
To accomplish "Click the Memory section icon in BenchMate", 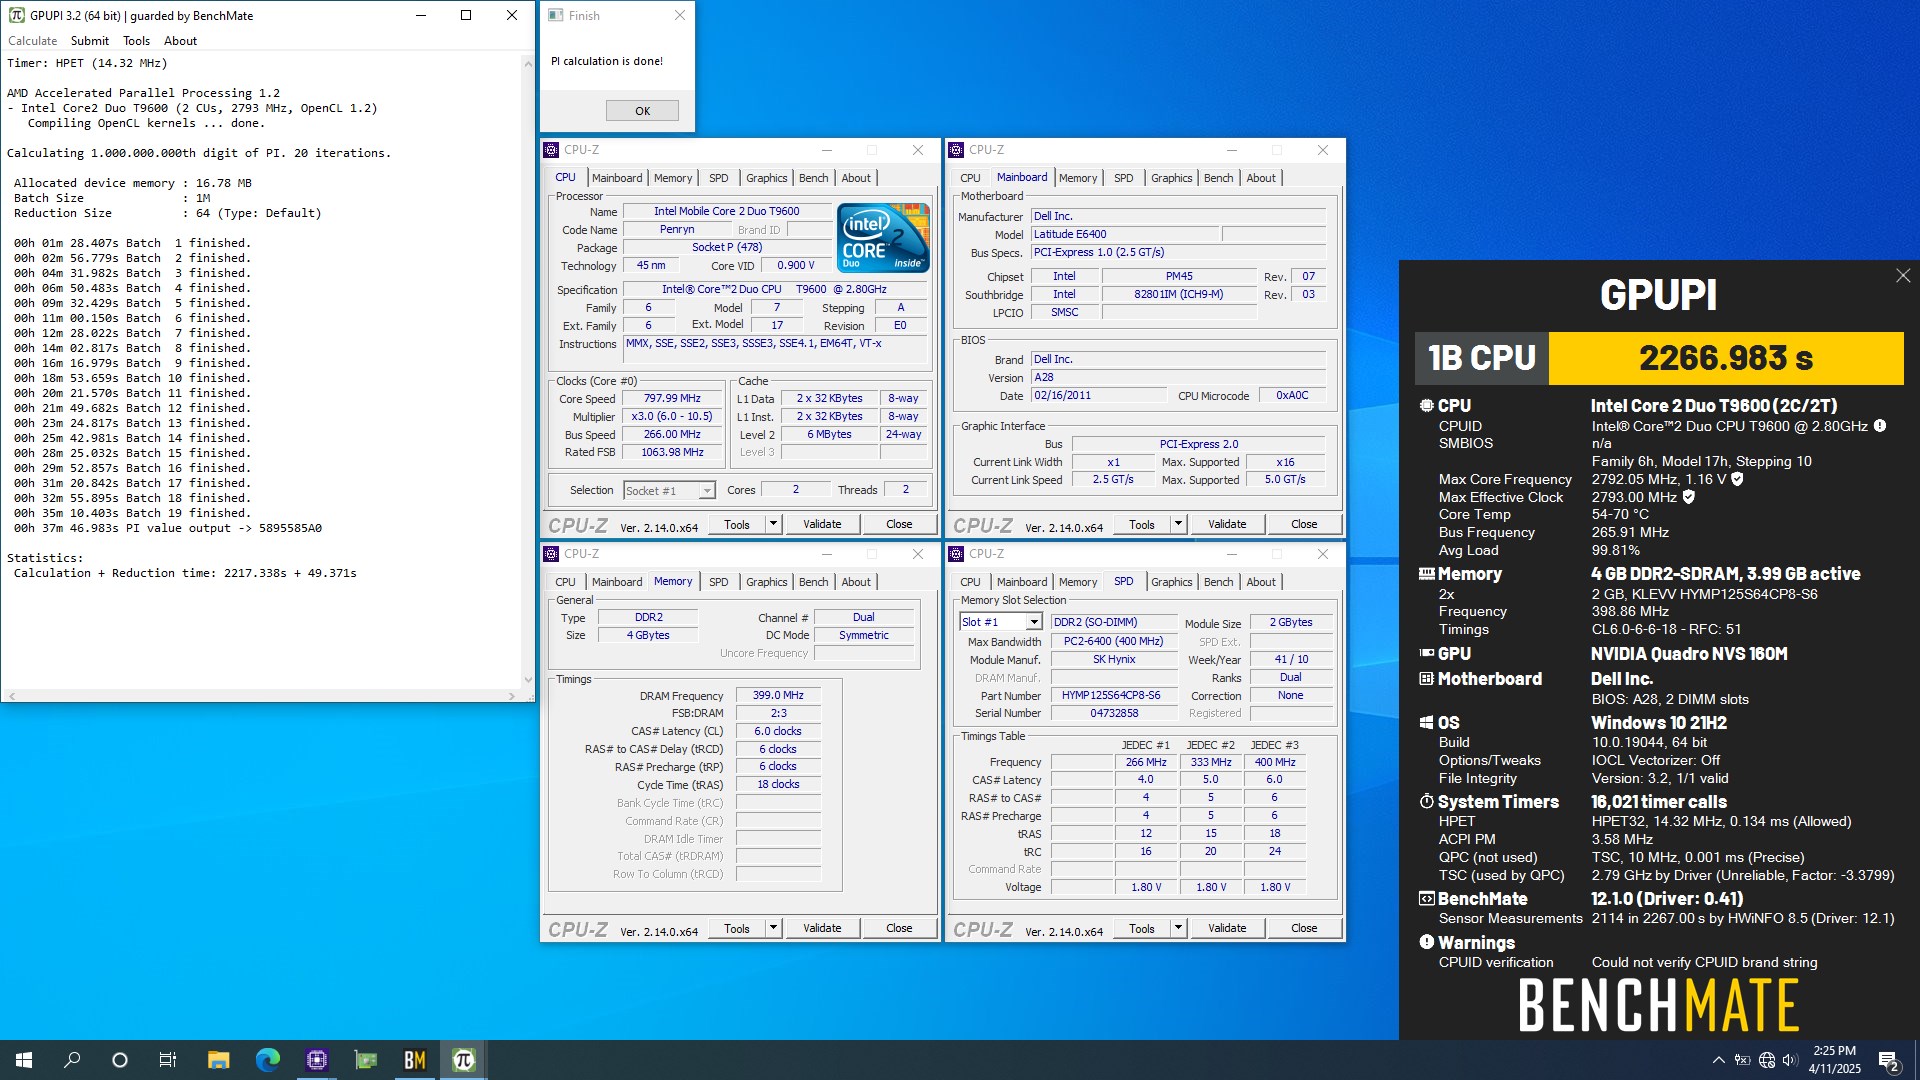I will [x=1427, y=574].
